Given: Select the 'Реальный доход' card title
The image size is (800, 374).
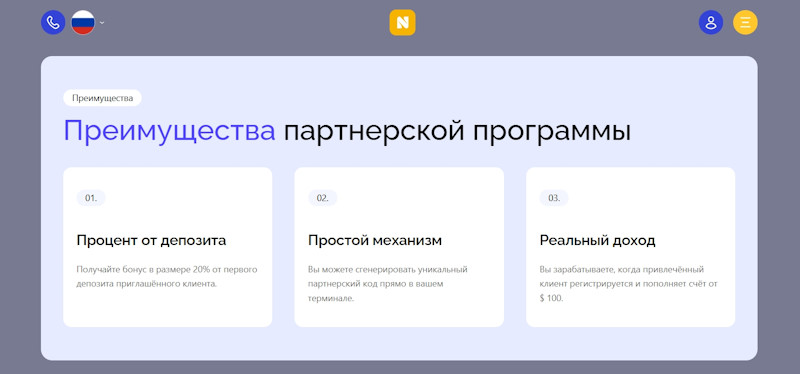Looking at the screenshot, I should tap(597, 241).
